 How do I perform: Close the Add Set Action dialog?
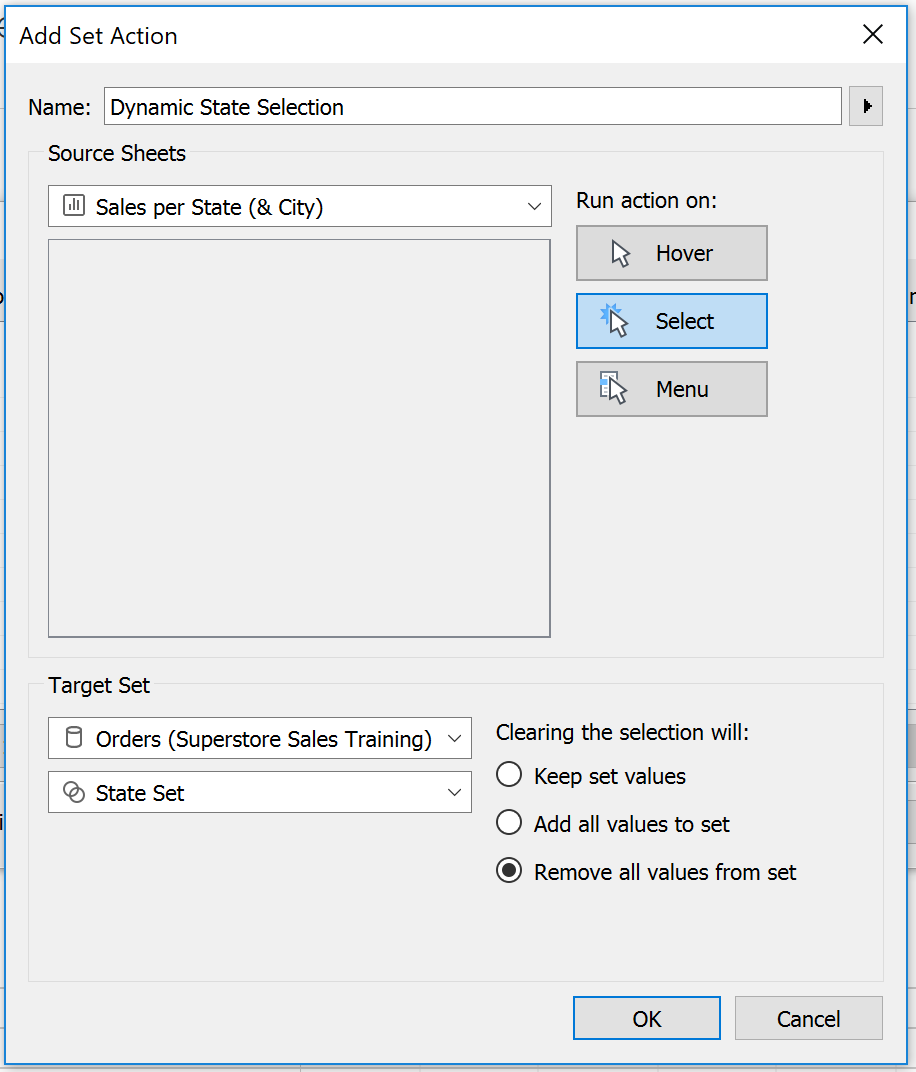click(873, 34)
